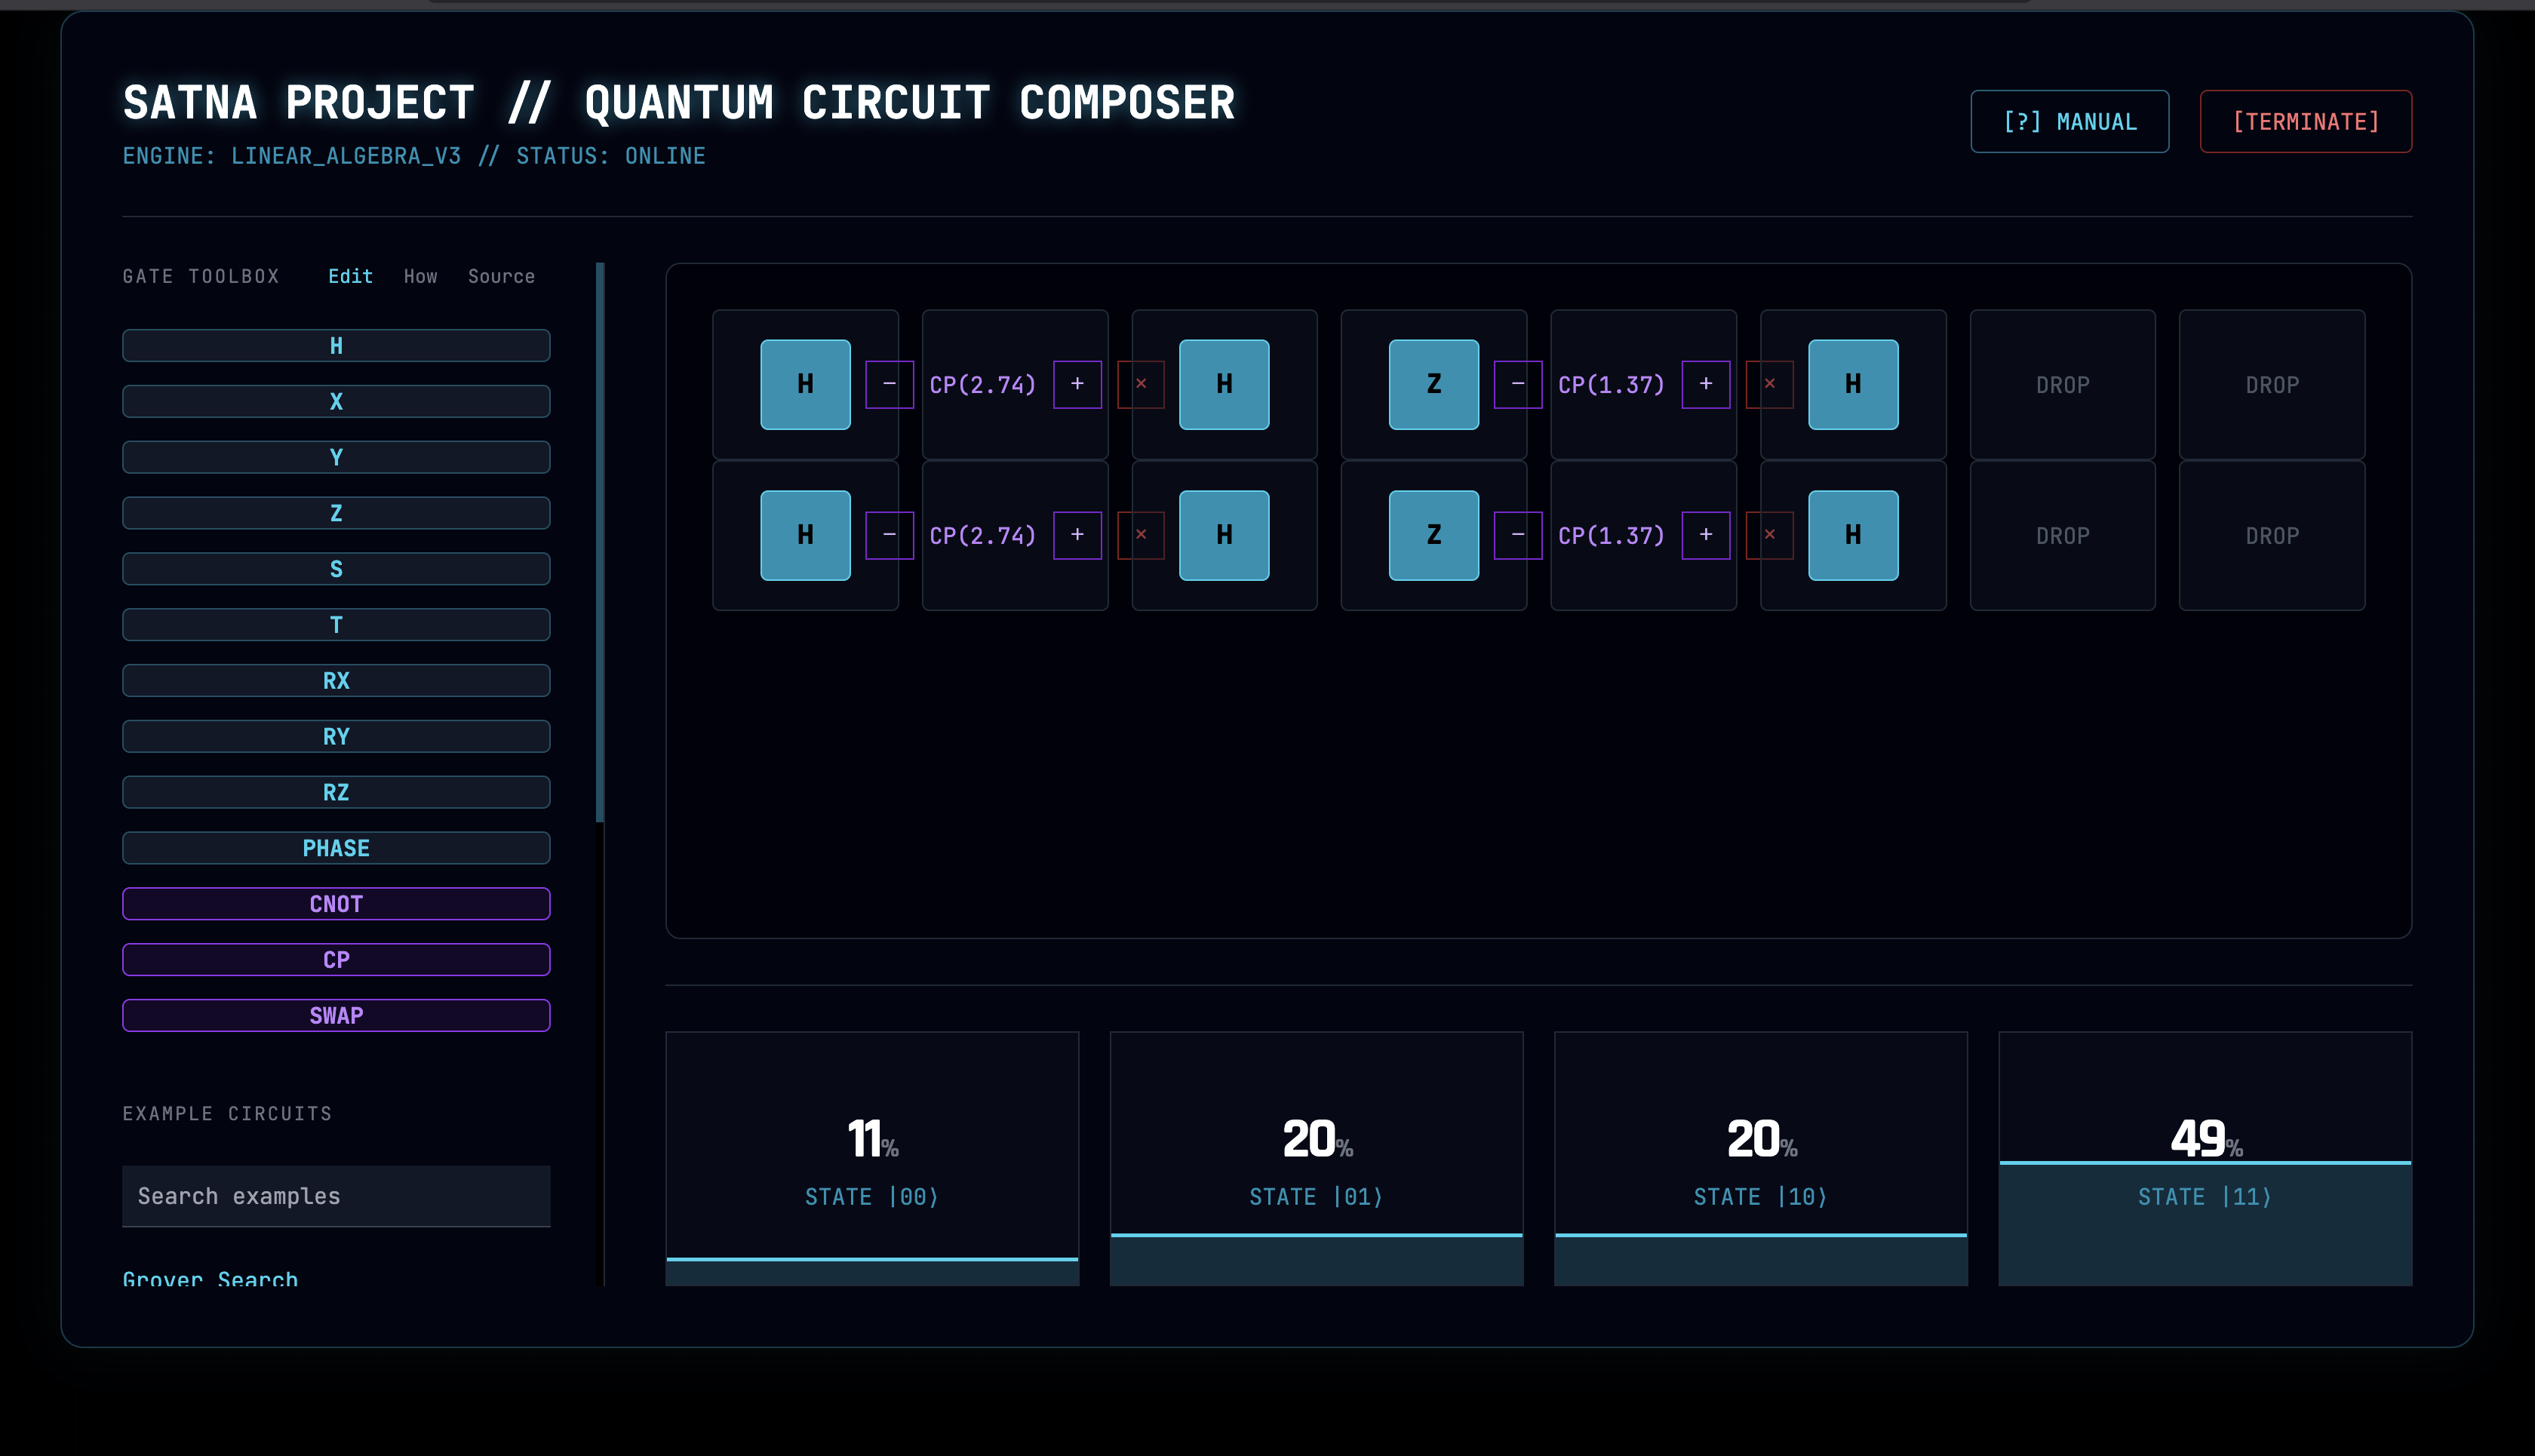Decrease the top-row CP(2.74) angle
The image size is (2535, 1456).
[889, 384]
